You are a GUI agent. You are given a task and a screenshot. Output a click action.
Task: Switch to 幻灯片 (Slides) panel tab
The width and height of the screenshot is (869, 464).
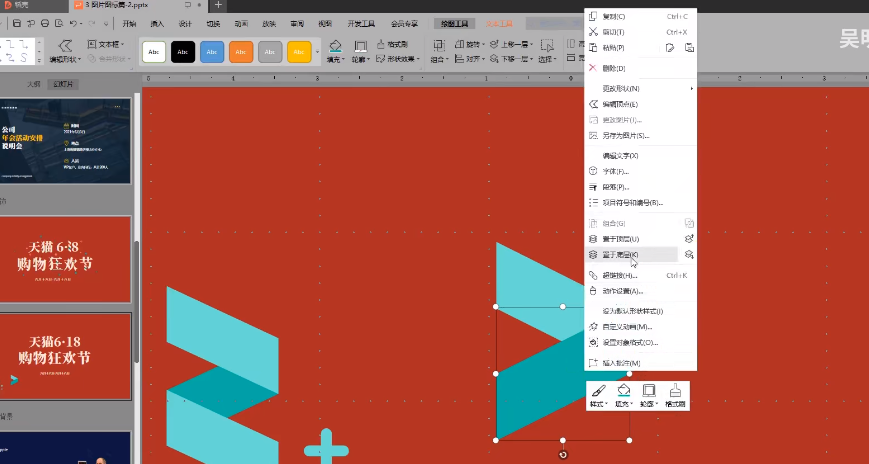(63, 84)
